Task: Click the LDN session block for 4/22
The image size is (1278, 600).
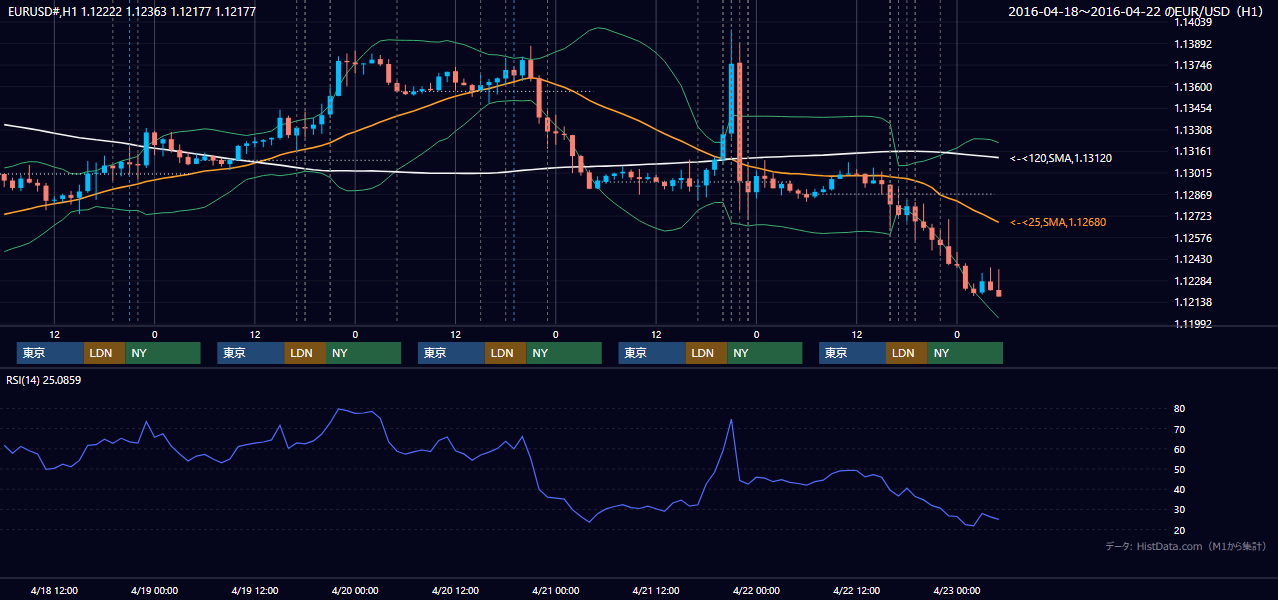Action: coord(906,353)
